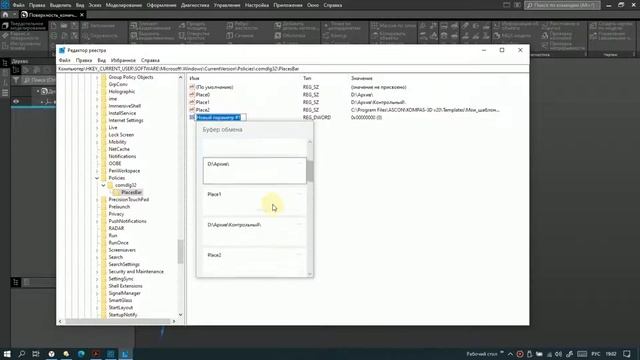Screen dimensions: 640x360
Task: Select the Privacy key folder icon
Action: pos(104,214)
